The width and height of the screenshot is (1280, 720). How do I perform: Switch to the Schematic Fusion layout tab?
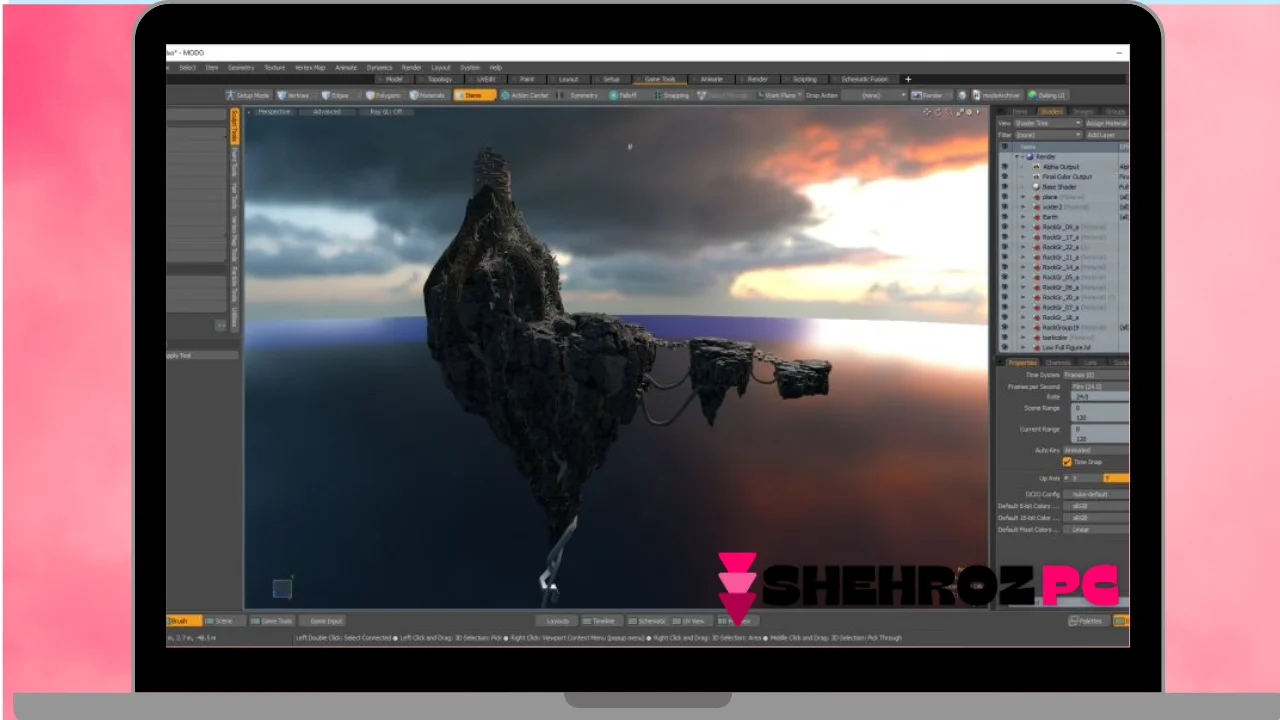pyautogui.click(x=864, y=79)
